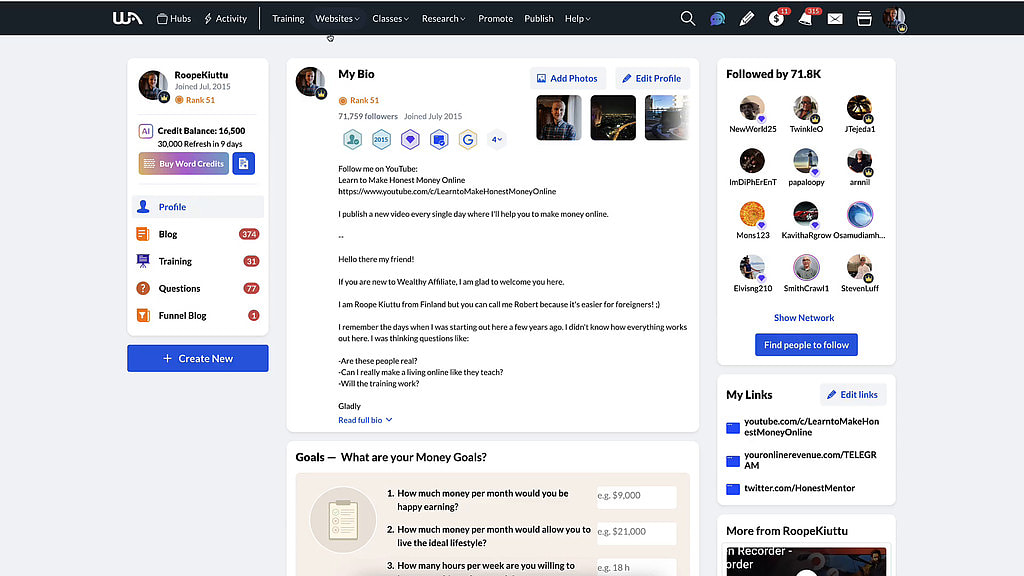Image resolution: width=1024 pixels, height=576 pixels.
Task: Click the Create New button
Action: [x=198, y=359]
